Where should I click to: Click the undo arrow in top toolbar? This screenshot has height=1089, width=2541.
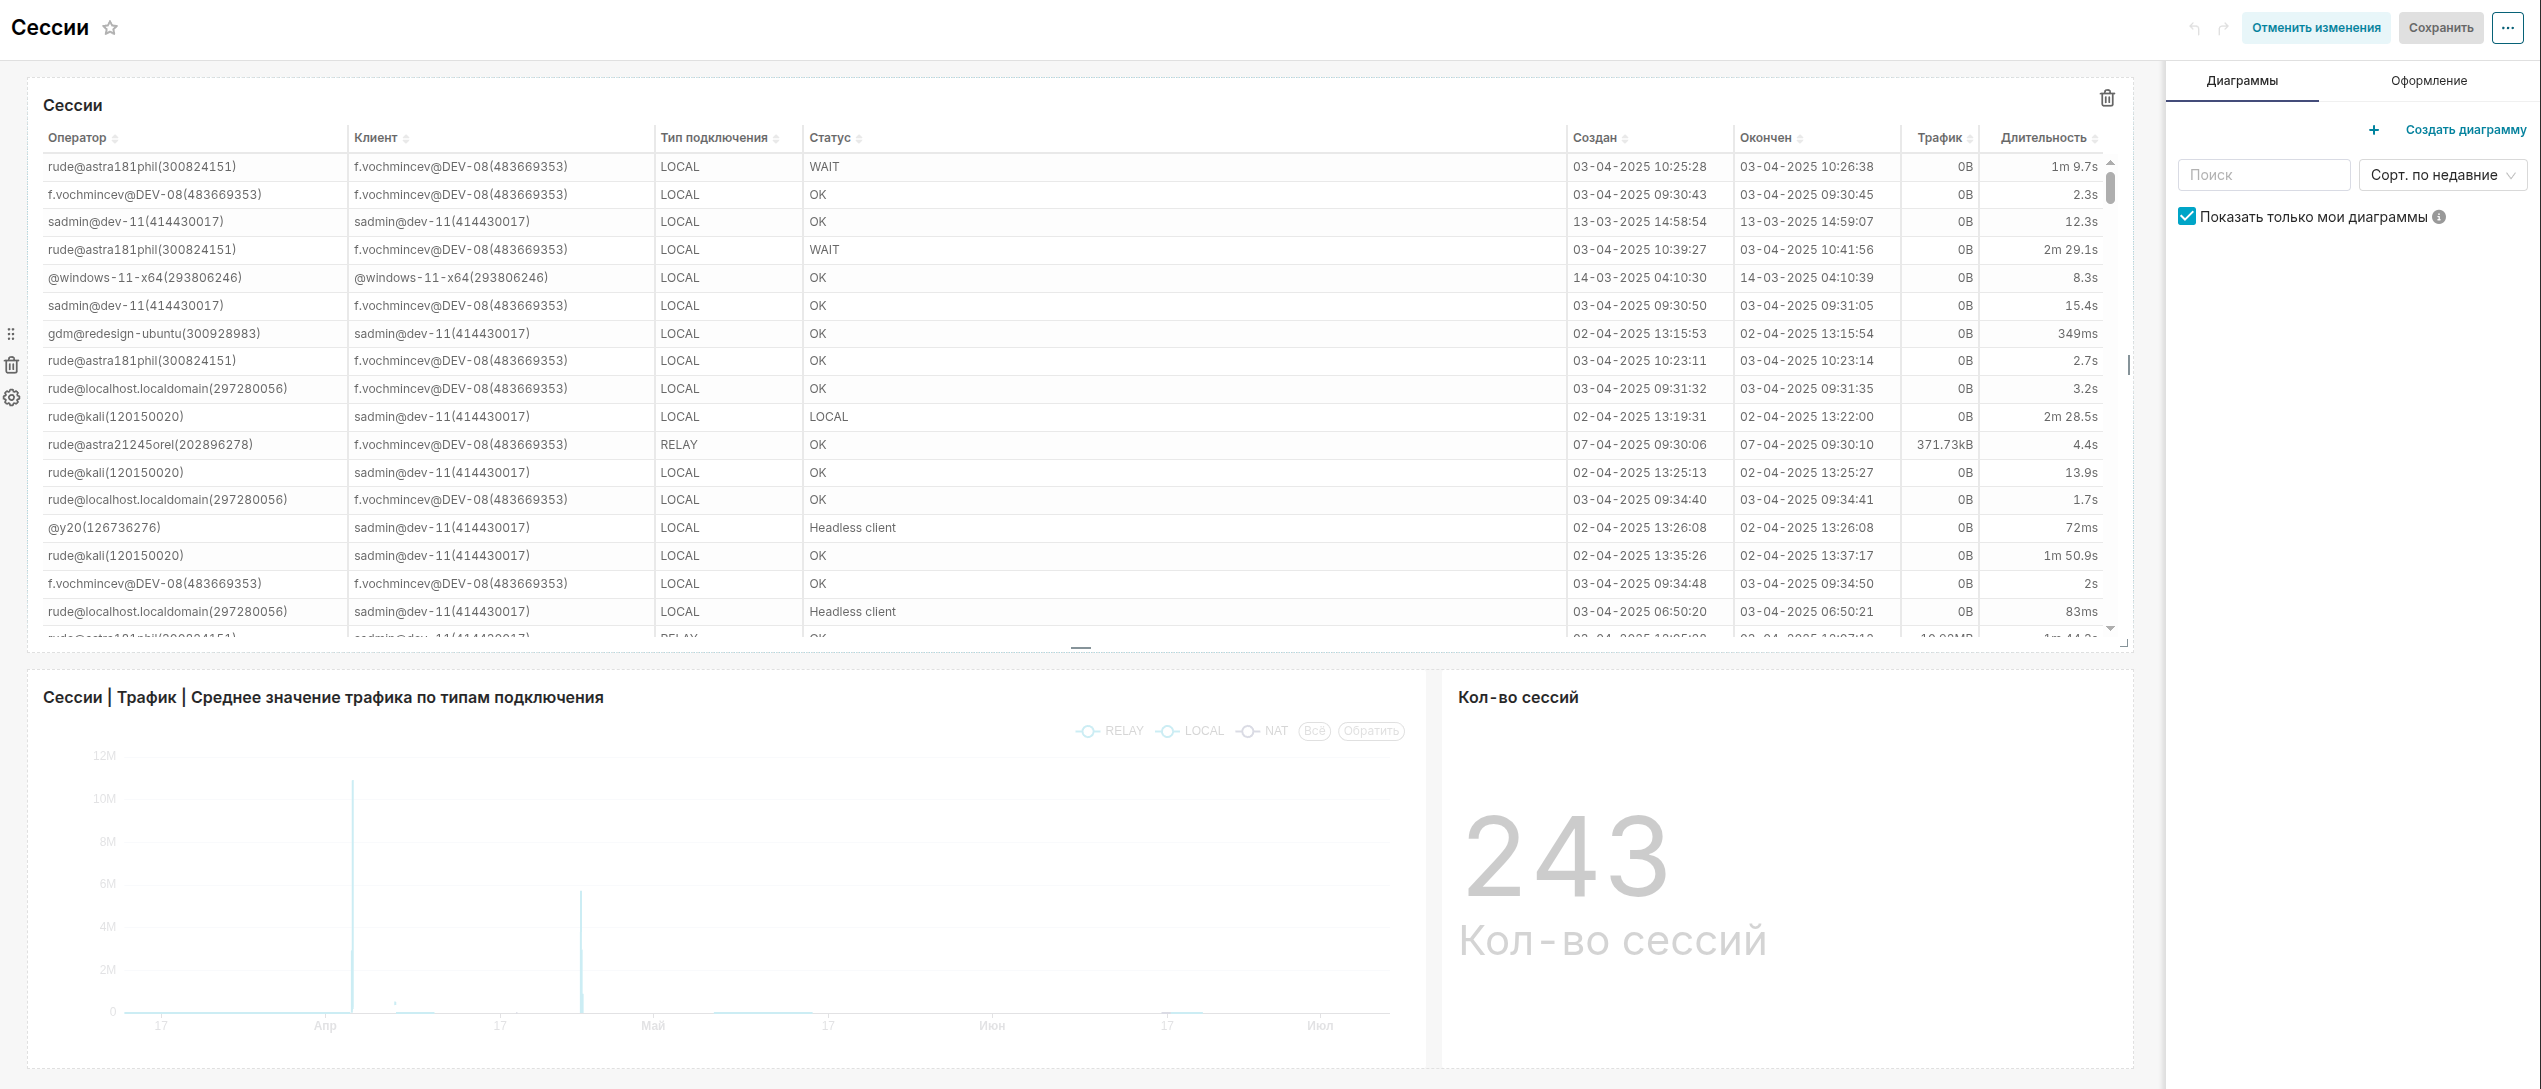click(x=2194, y=28)
